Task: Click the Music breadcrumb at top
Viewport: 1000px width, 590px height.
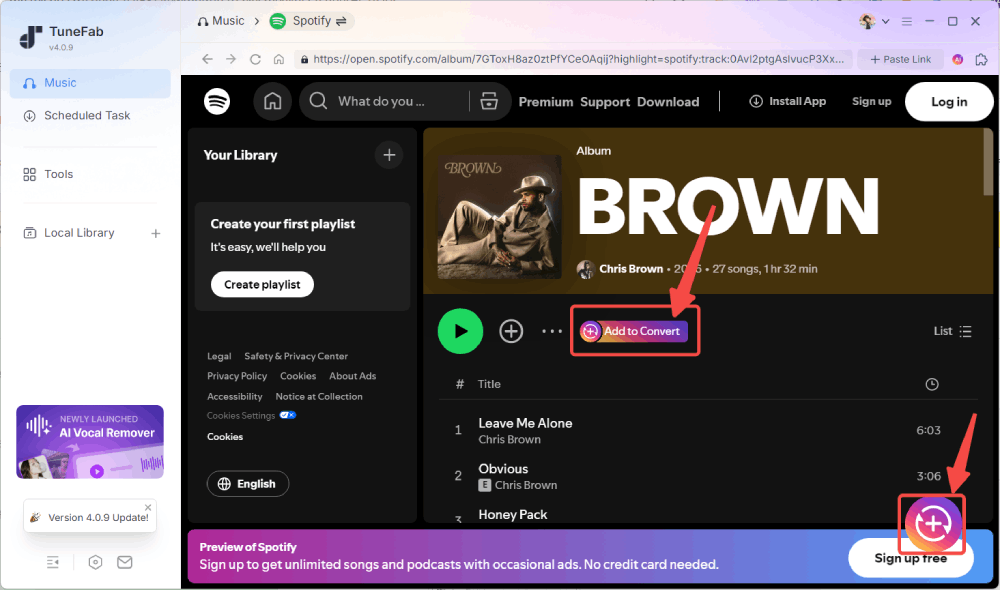Action: coord(221,21)
